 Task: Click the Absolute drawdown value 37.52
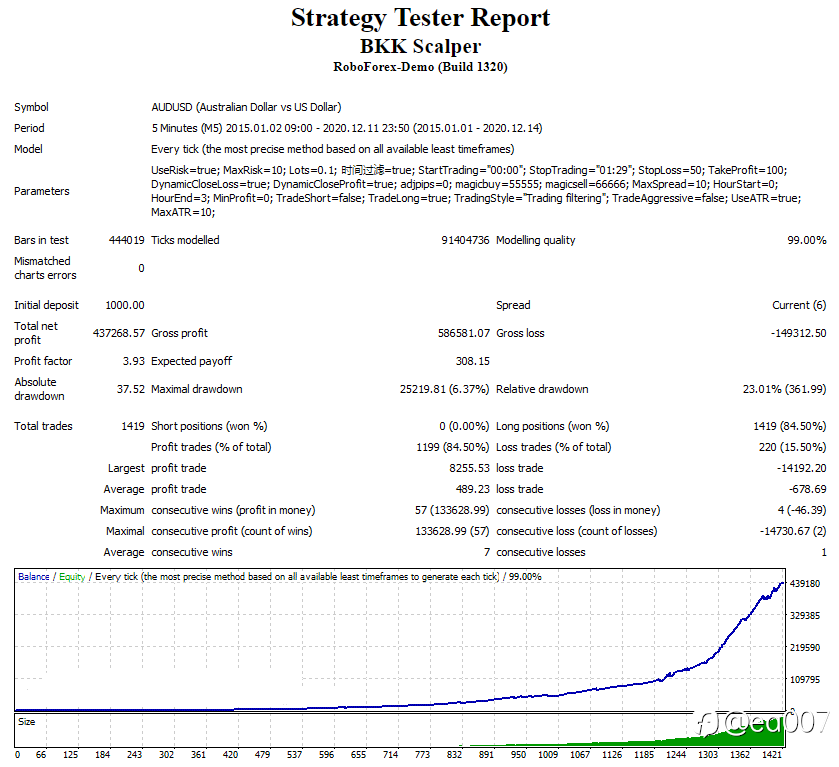pyautogui.click(x=131, y=389)
